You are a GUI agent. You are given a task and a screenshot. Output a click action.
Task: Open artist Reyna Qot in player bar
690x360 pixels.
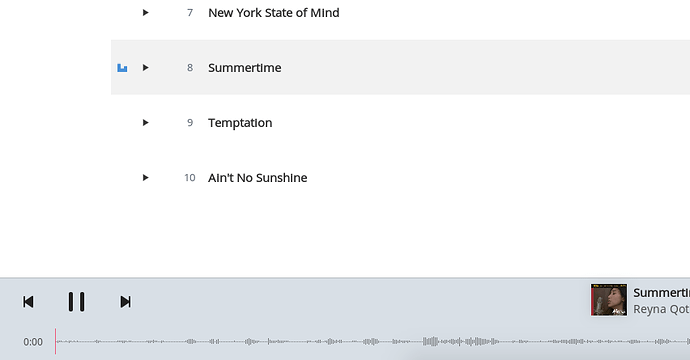[x=661, y=309]
